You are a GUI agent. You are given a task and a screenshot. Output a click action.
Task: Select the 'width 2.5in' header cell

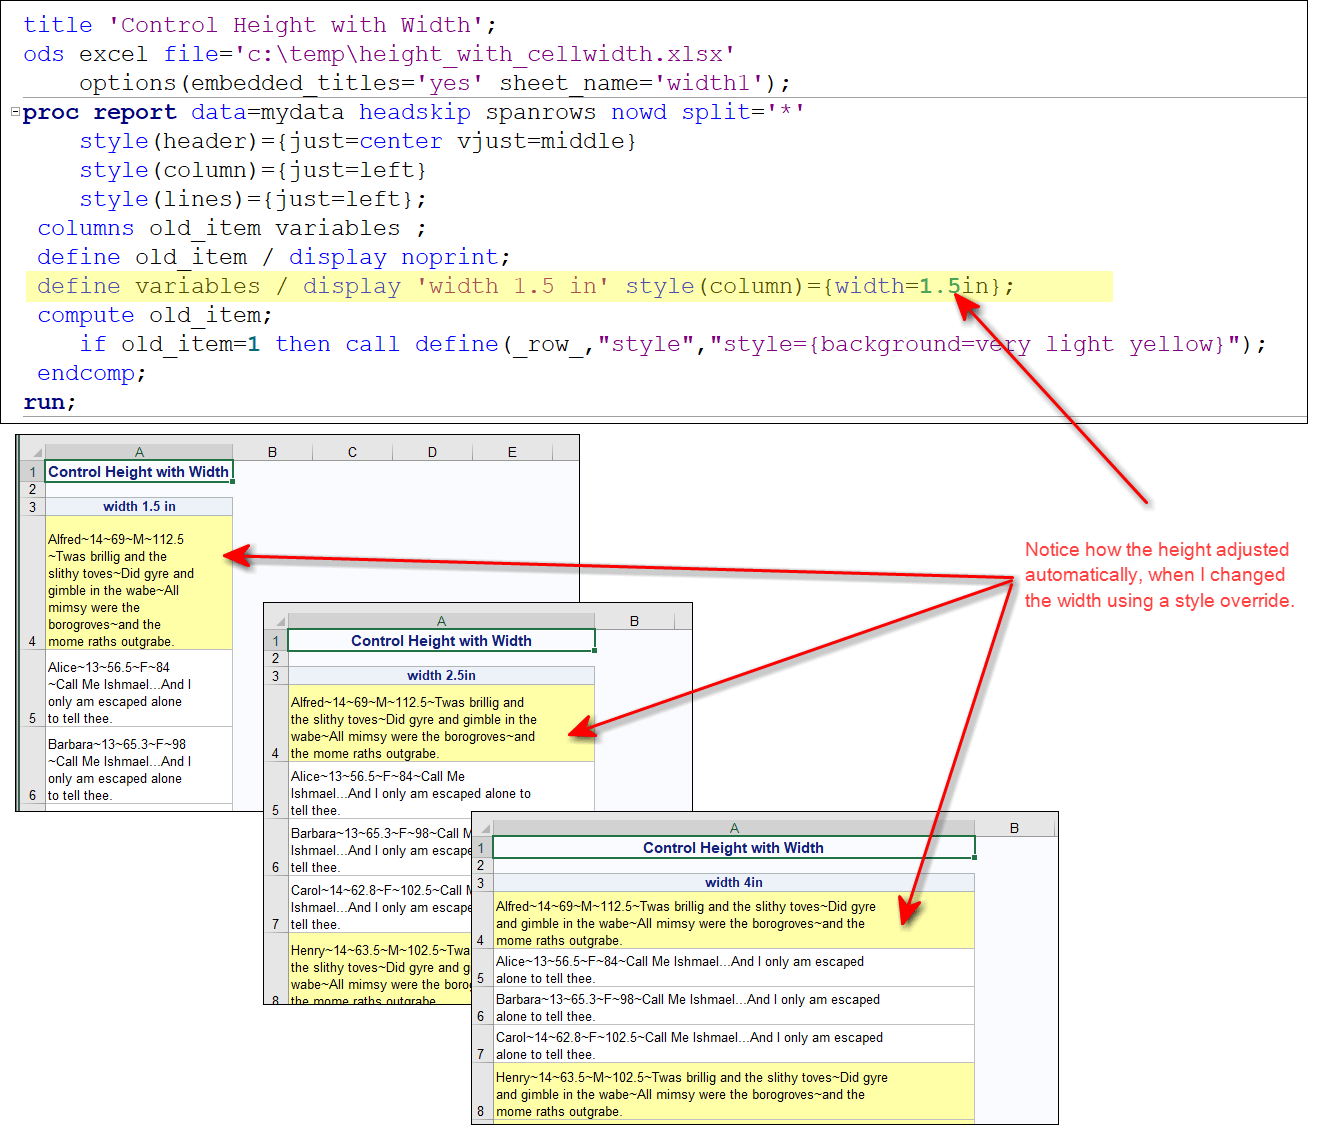tap(441, 675)
